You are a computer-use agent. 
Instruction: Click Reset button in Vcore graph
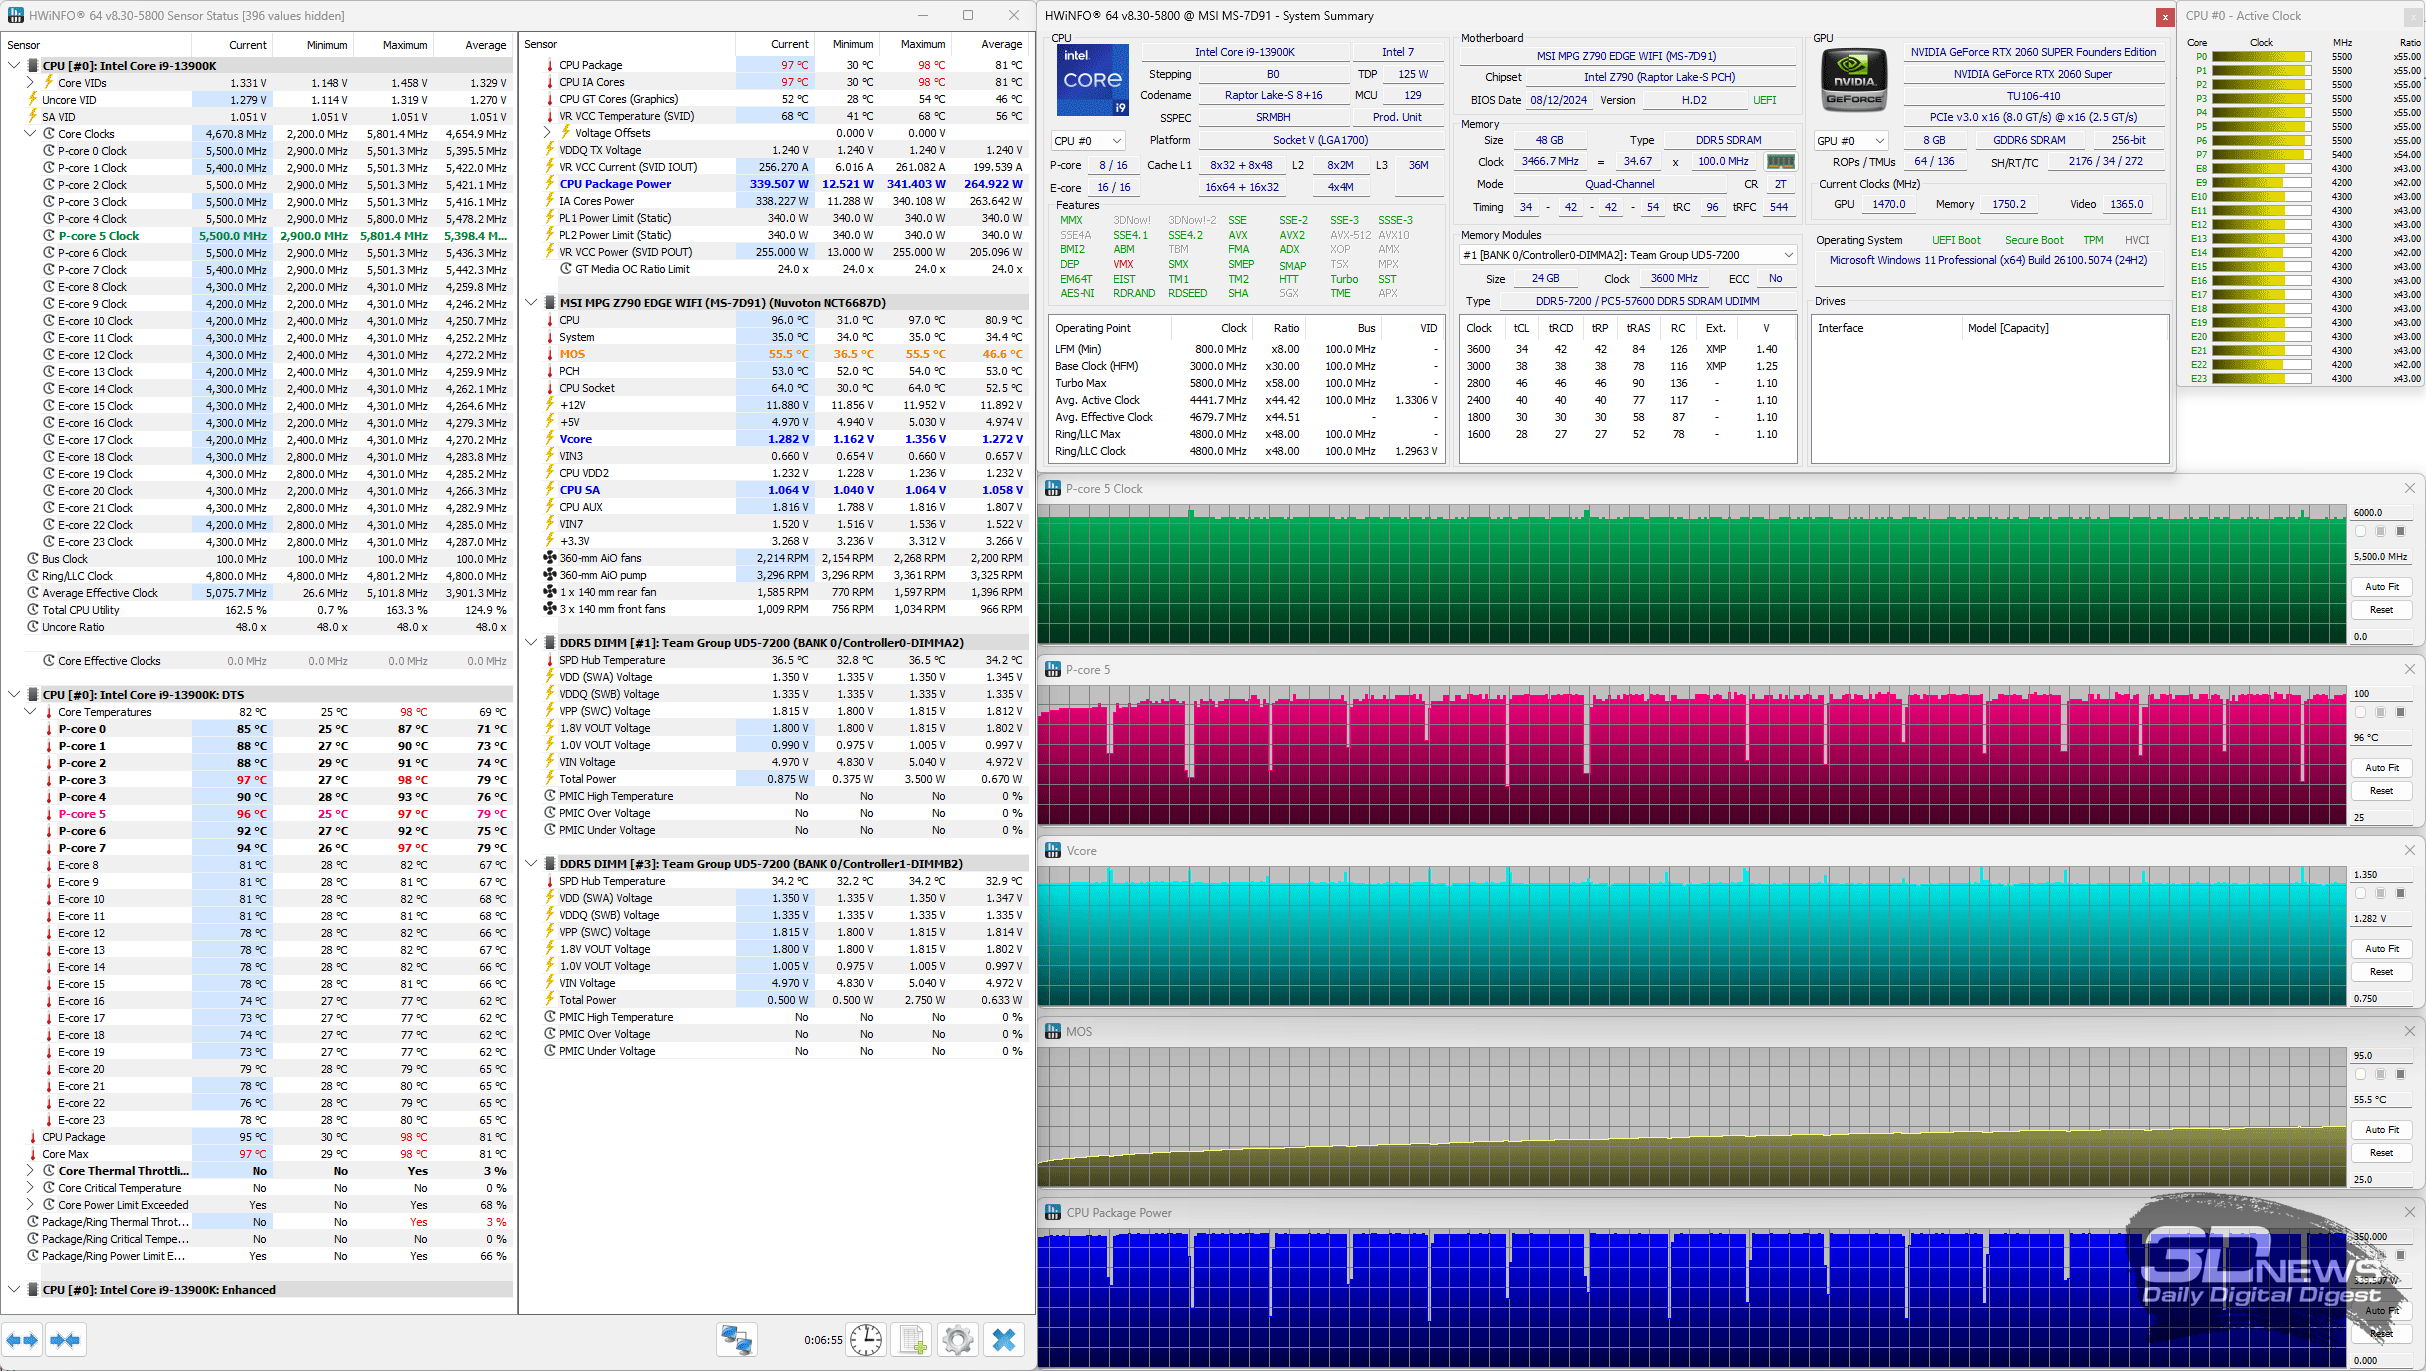point(2381,972)
